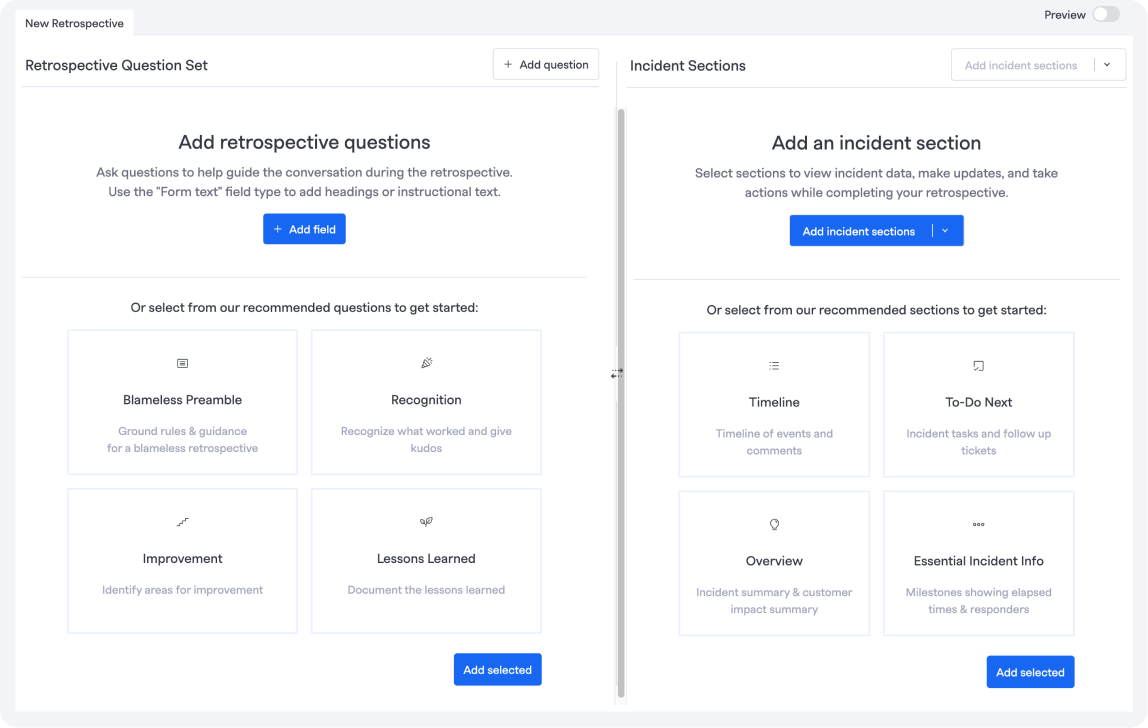This screenshot has width=1148, height=728.
Task: Select the Recognition card title
Action: [426, 400]
